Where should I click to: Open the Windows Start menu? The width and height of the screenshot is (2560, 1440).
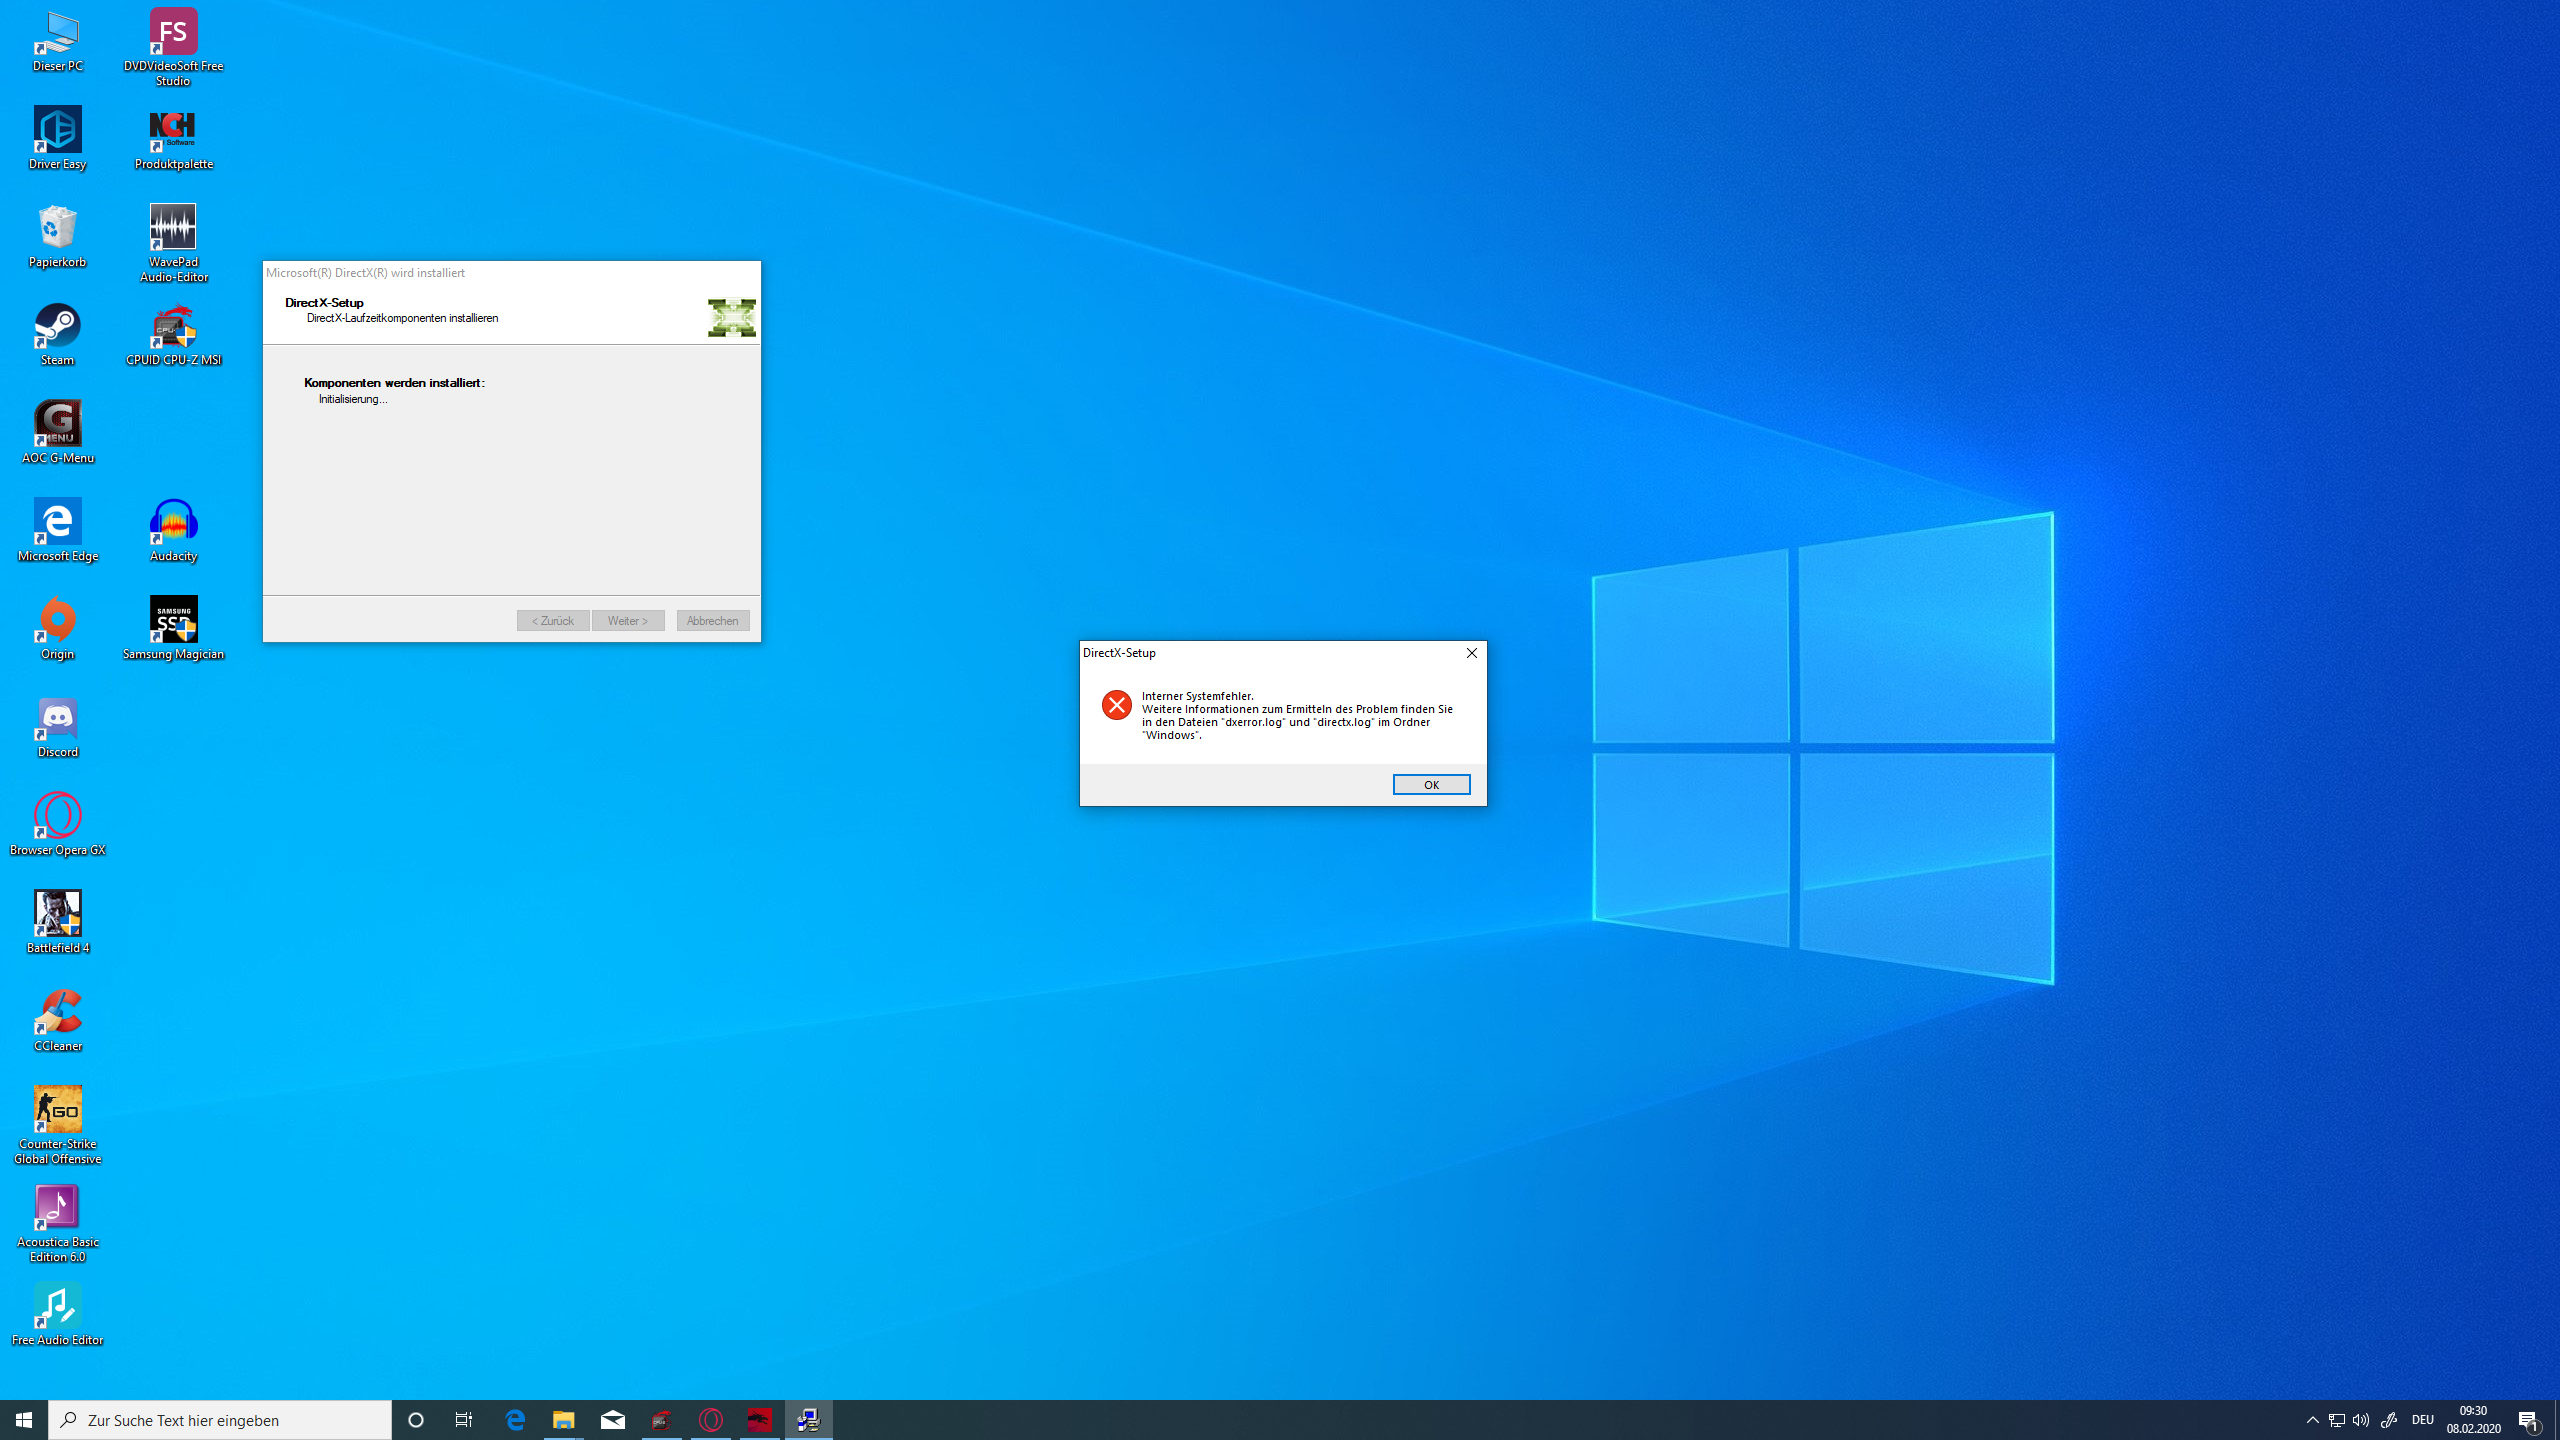click(24, 1420)
